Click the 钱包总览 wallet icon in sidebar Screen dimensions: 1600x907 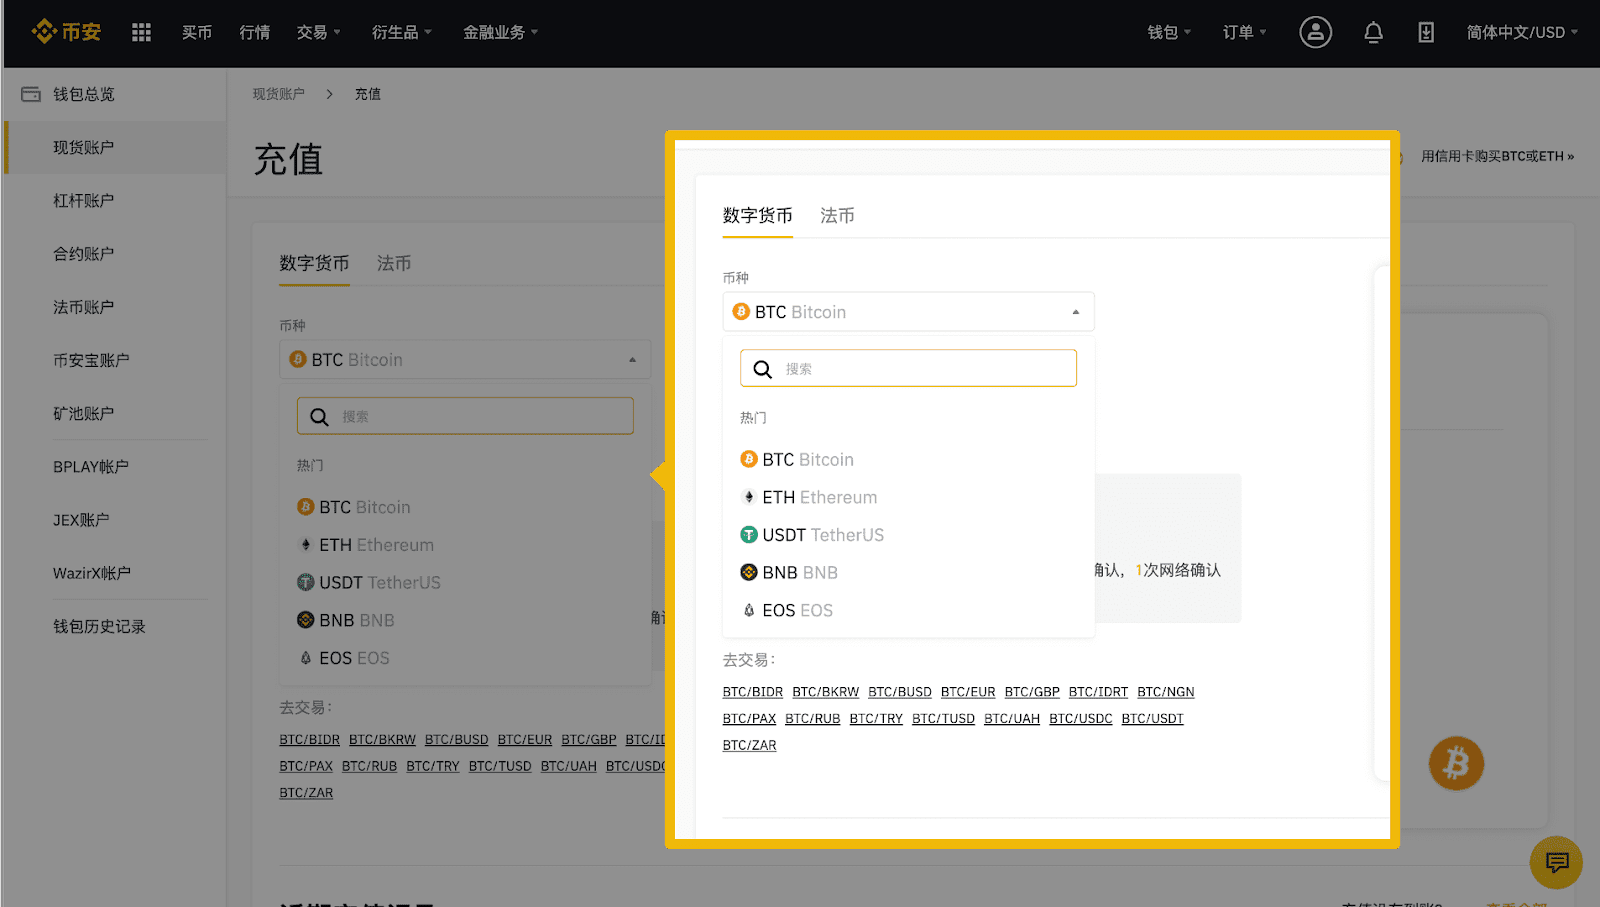31,94
